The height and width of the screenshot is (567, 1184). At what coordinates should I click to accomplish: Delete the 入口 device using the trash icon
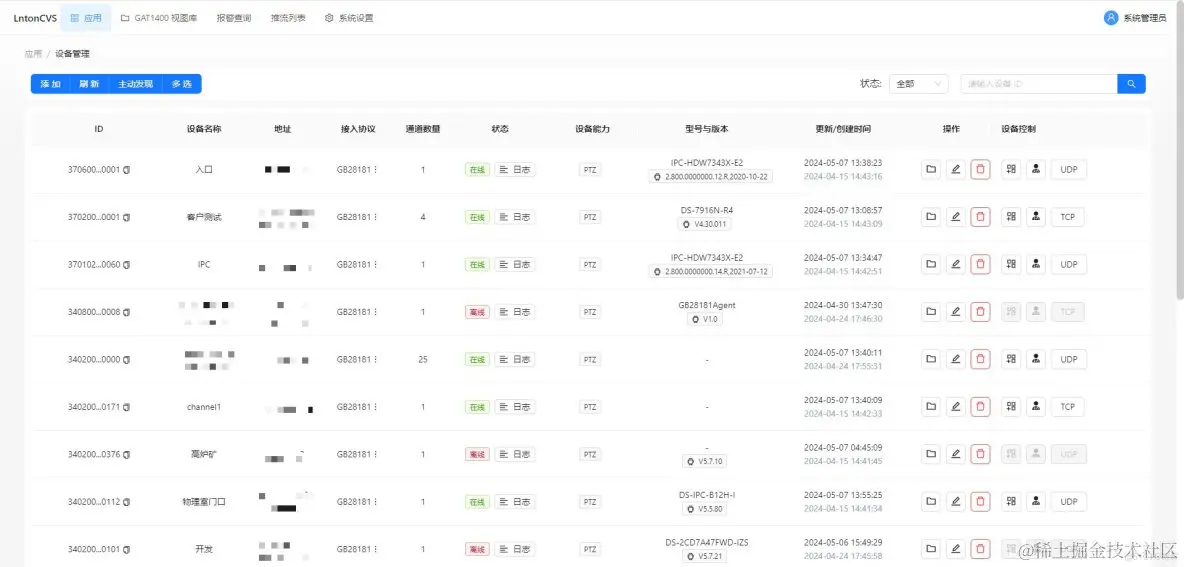click(x=980, y=169)
